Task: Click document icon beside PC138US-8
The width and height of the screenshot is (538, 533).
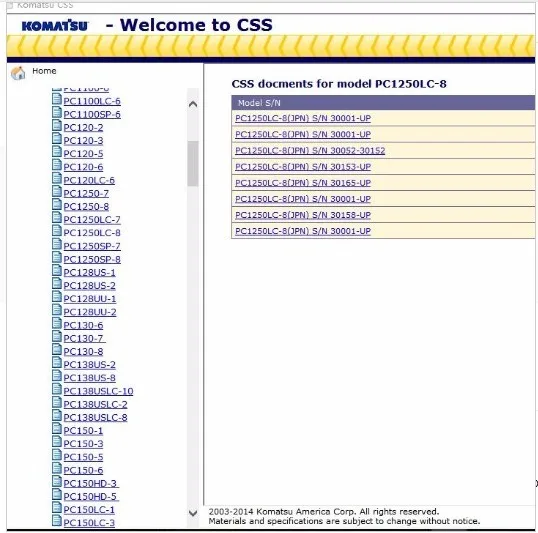Action: (57, 376)
